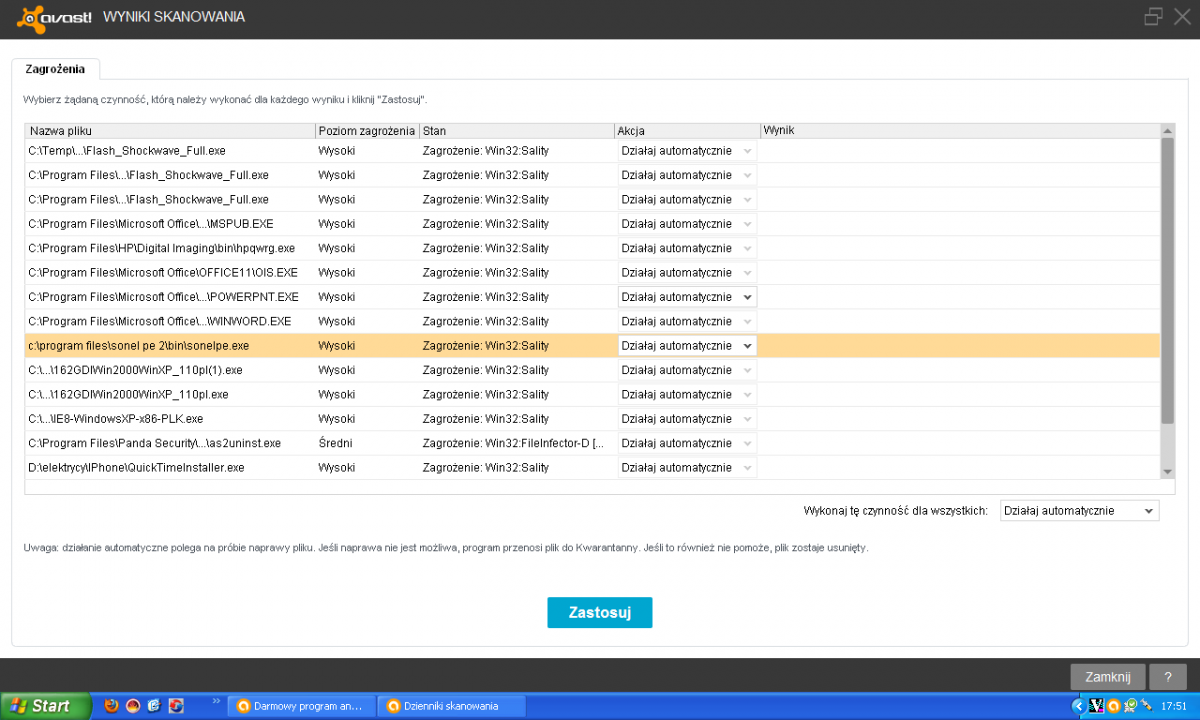The width and height of the screenshot is (1200, 720).
Task: Click the results list scroll up arrow
Action: pyautogui.click(x=1167, y=131)
